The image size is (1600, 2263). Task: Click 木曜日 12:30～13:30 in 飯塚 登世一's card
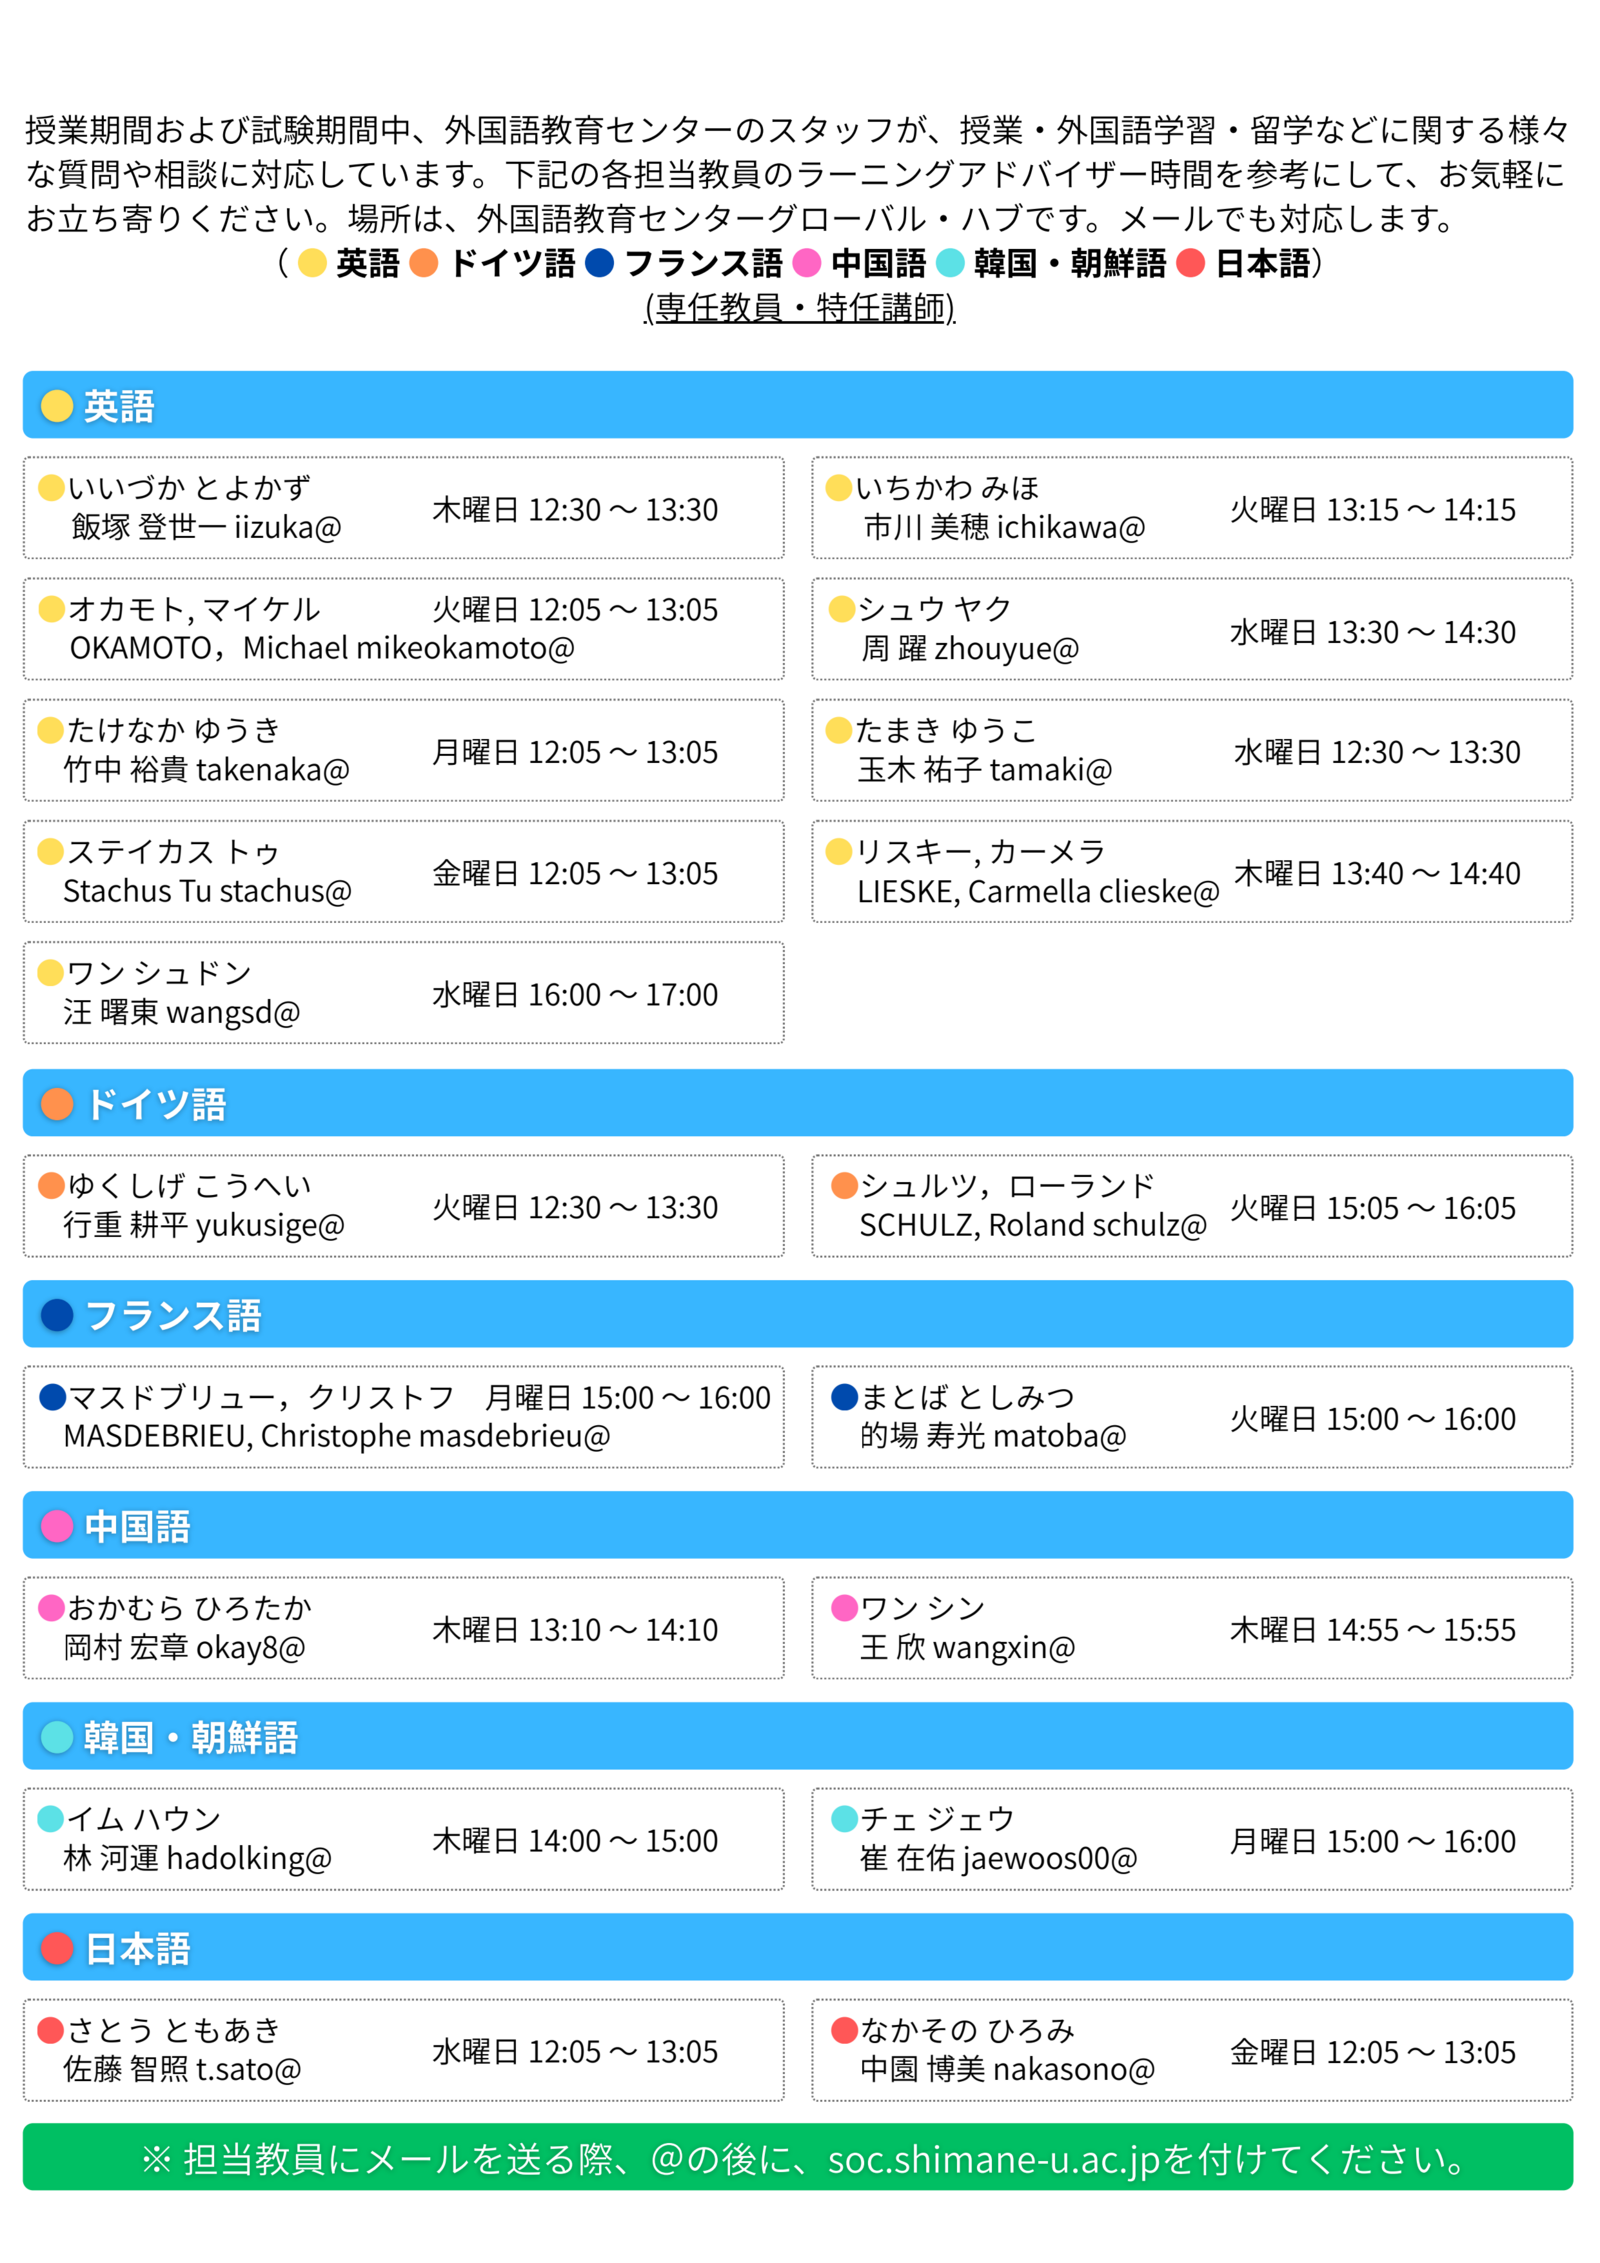coord(575,510)
